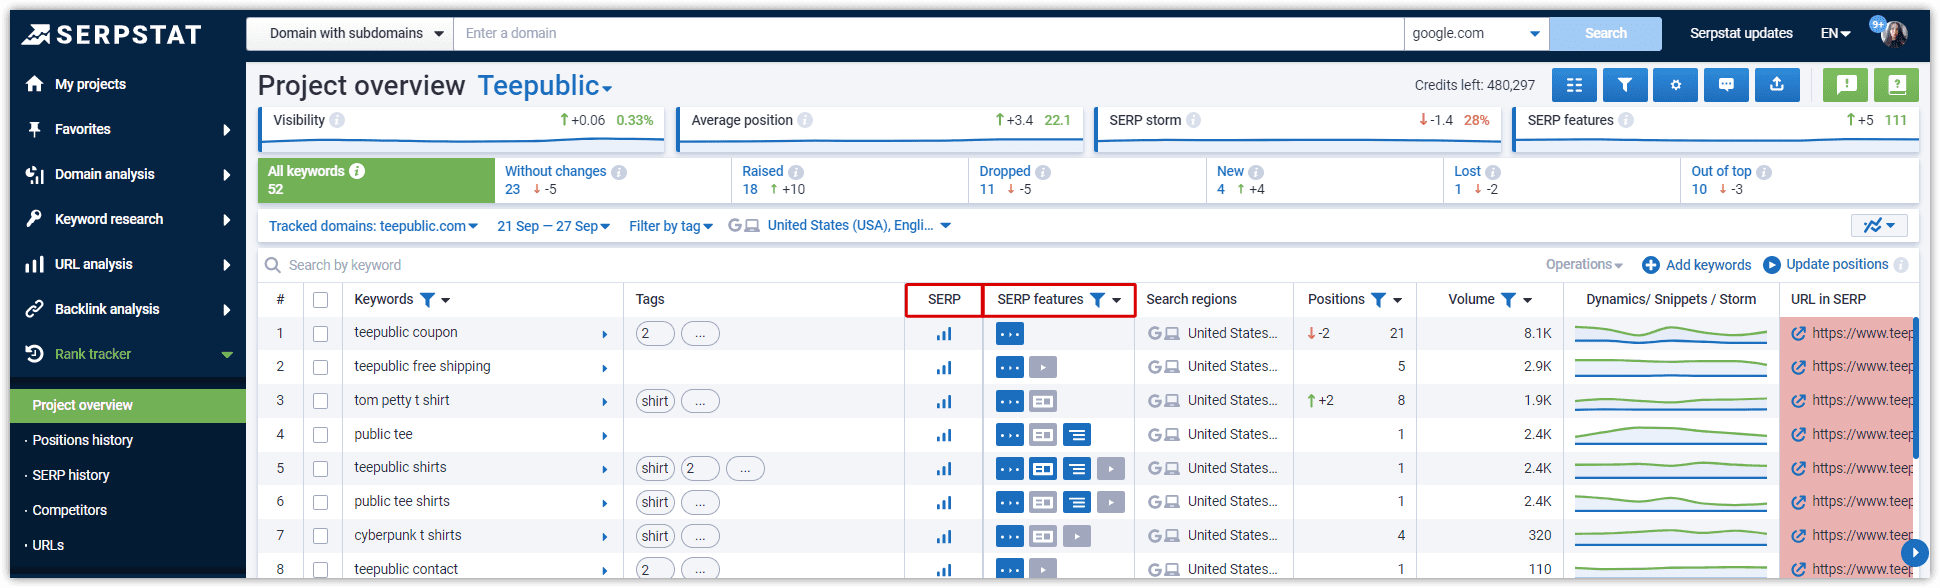Click the blue comment bubble toolbar button
Image resolution: width=1940 pixels, height=588 pixels.
(x=1726, y=85)
